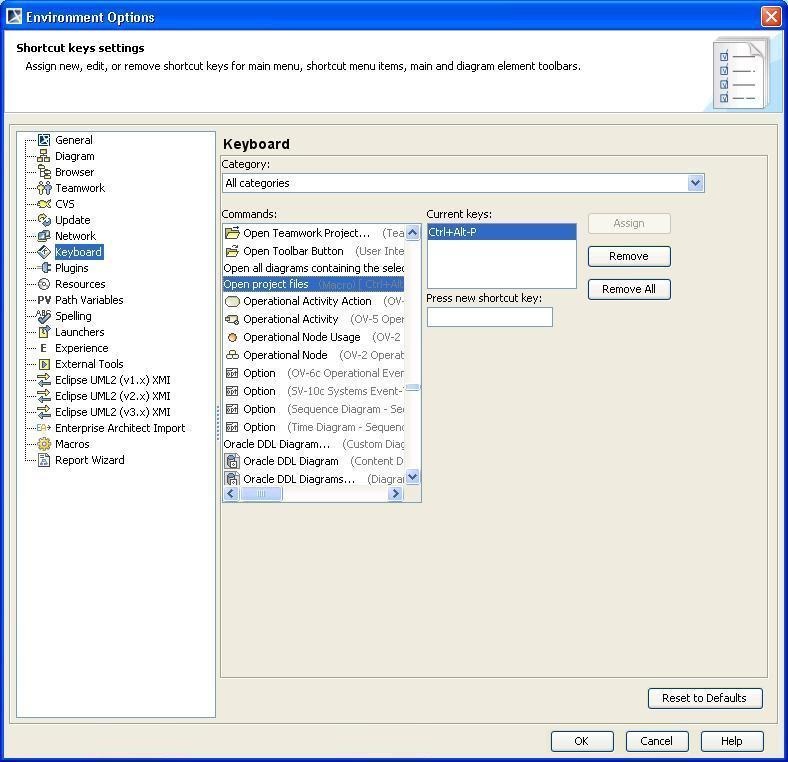This screenshot has height=762, width=788.
Task: Click the Operational Activity Action icon
Action: (x=232, y=302)
